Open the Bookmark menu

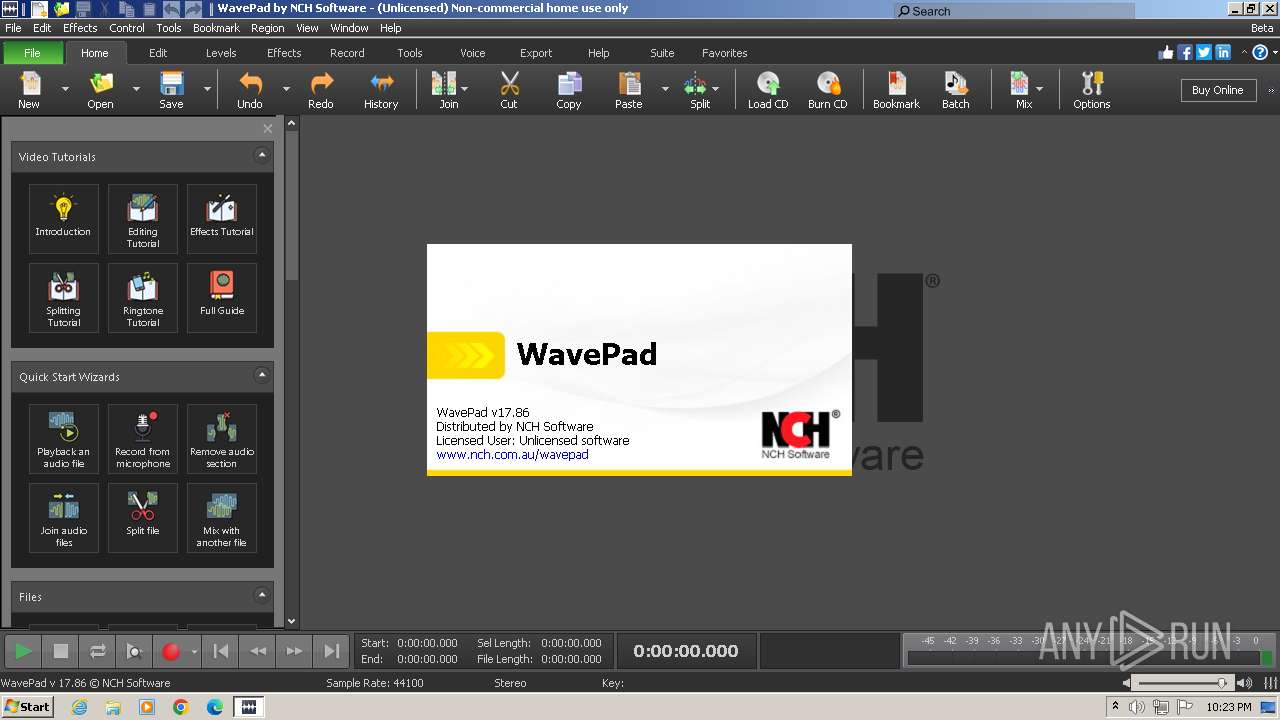(216, 28)
